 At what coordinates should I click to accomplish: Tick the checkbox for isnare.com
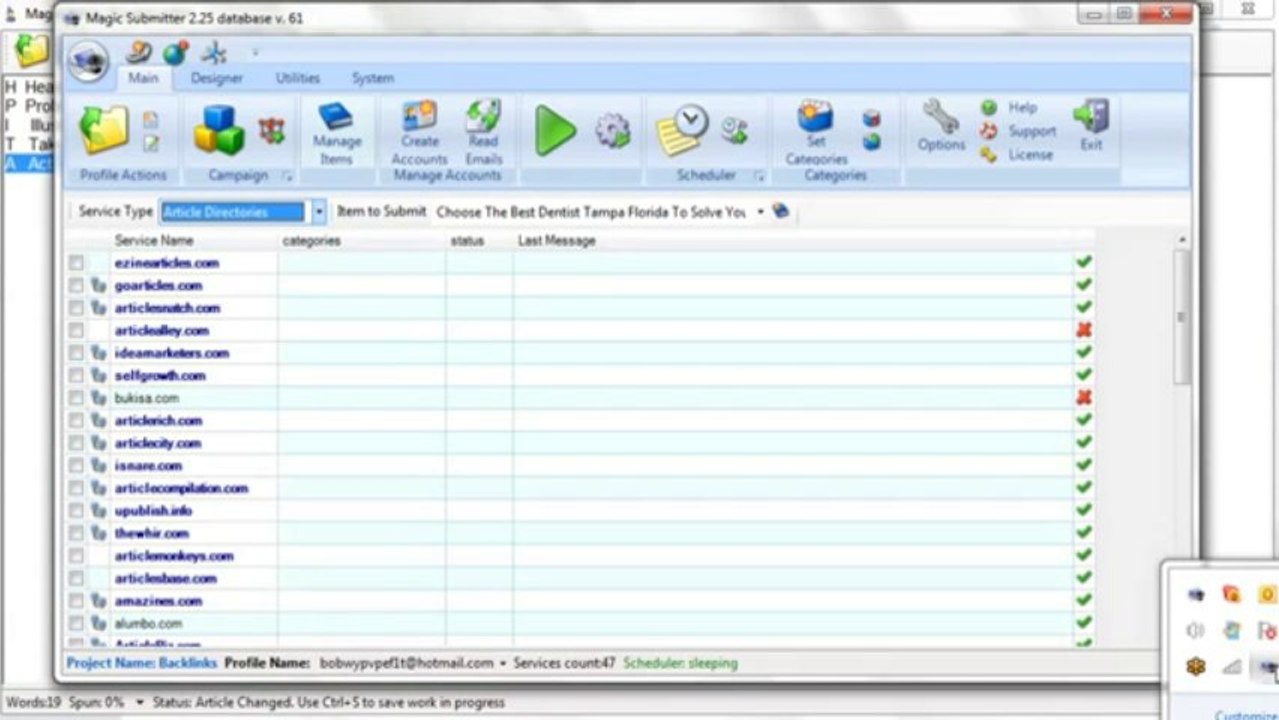coord(76,466)
